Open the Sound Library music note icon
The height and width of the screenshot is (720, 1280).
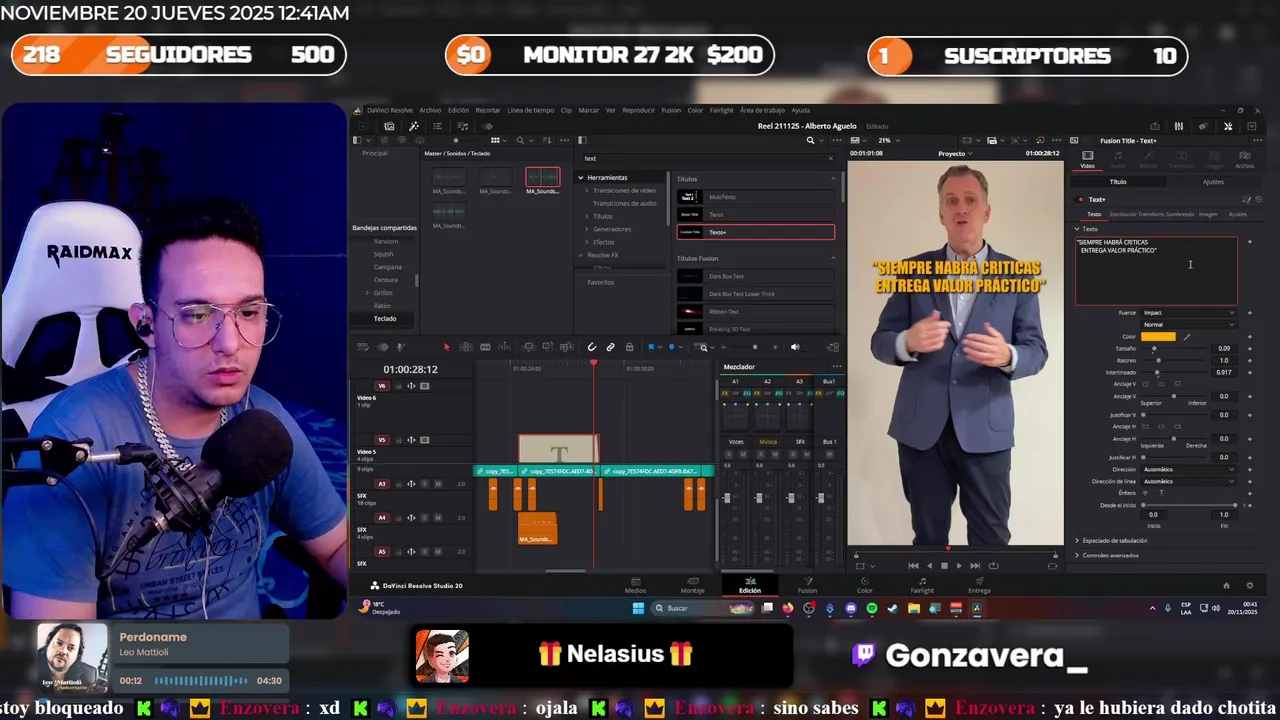tap(462, 126)
